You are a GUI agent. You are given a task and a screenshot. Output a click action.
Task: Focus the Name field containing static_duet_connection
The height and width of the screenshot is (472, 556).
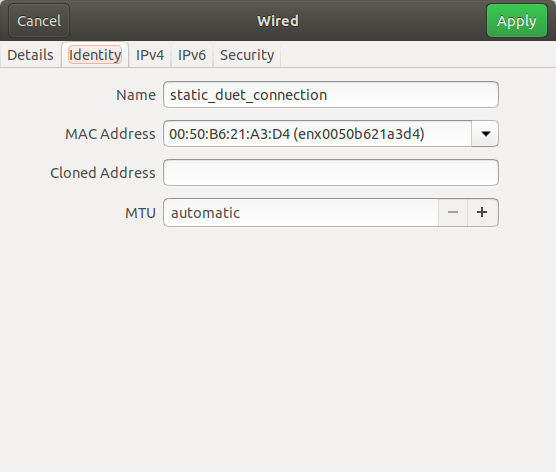(331, 95)
